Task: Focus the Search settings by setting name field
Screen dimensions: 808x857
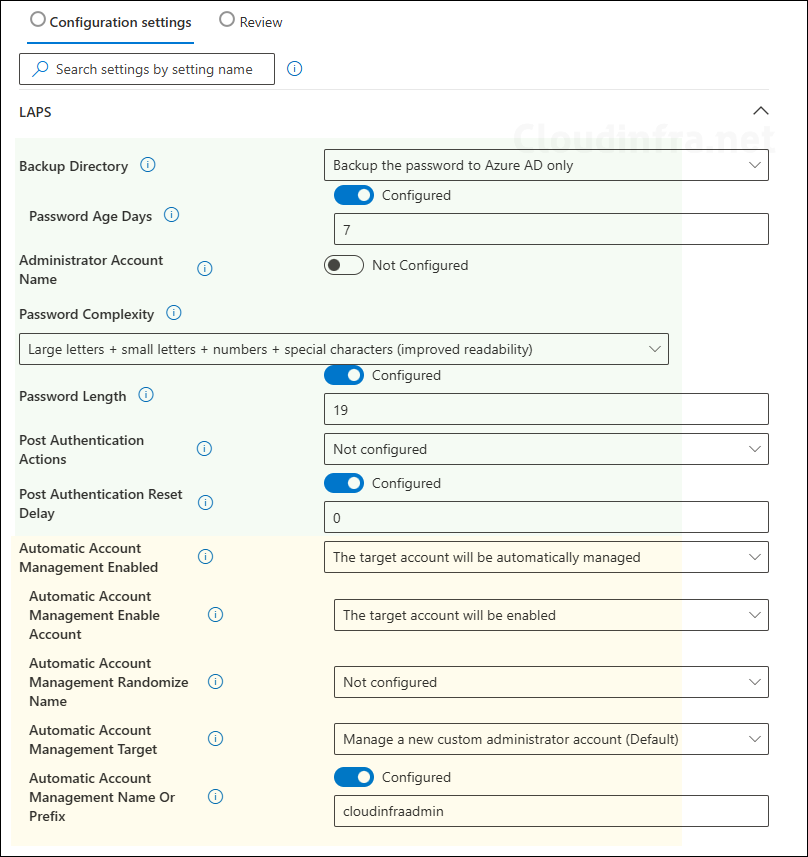Action: click(x=147, y=69)
